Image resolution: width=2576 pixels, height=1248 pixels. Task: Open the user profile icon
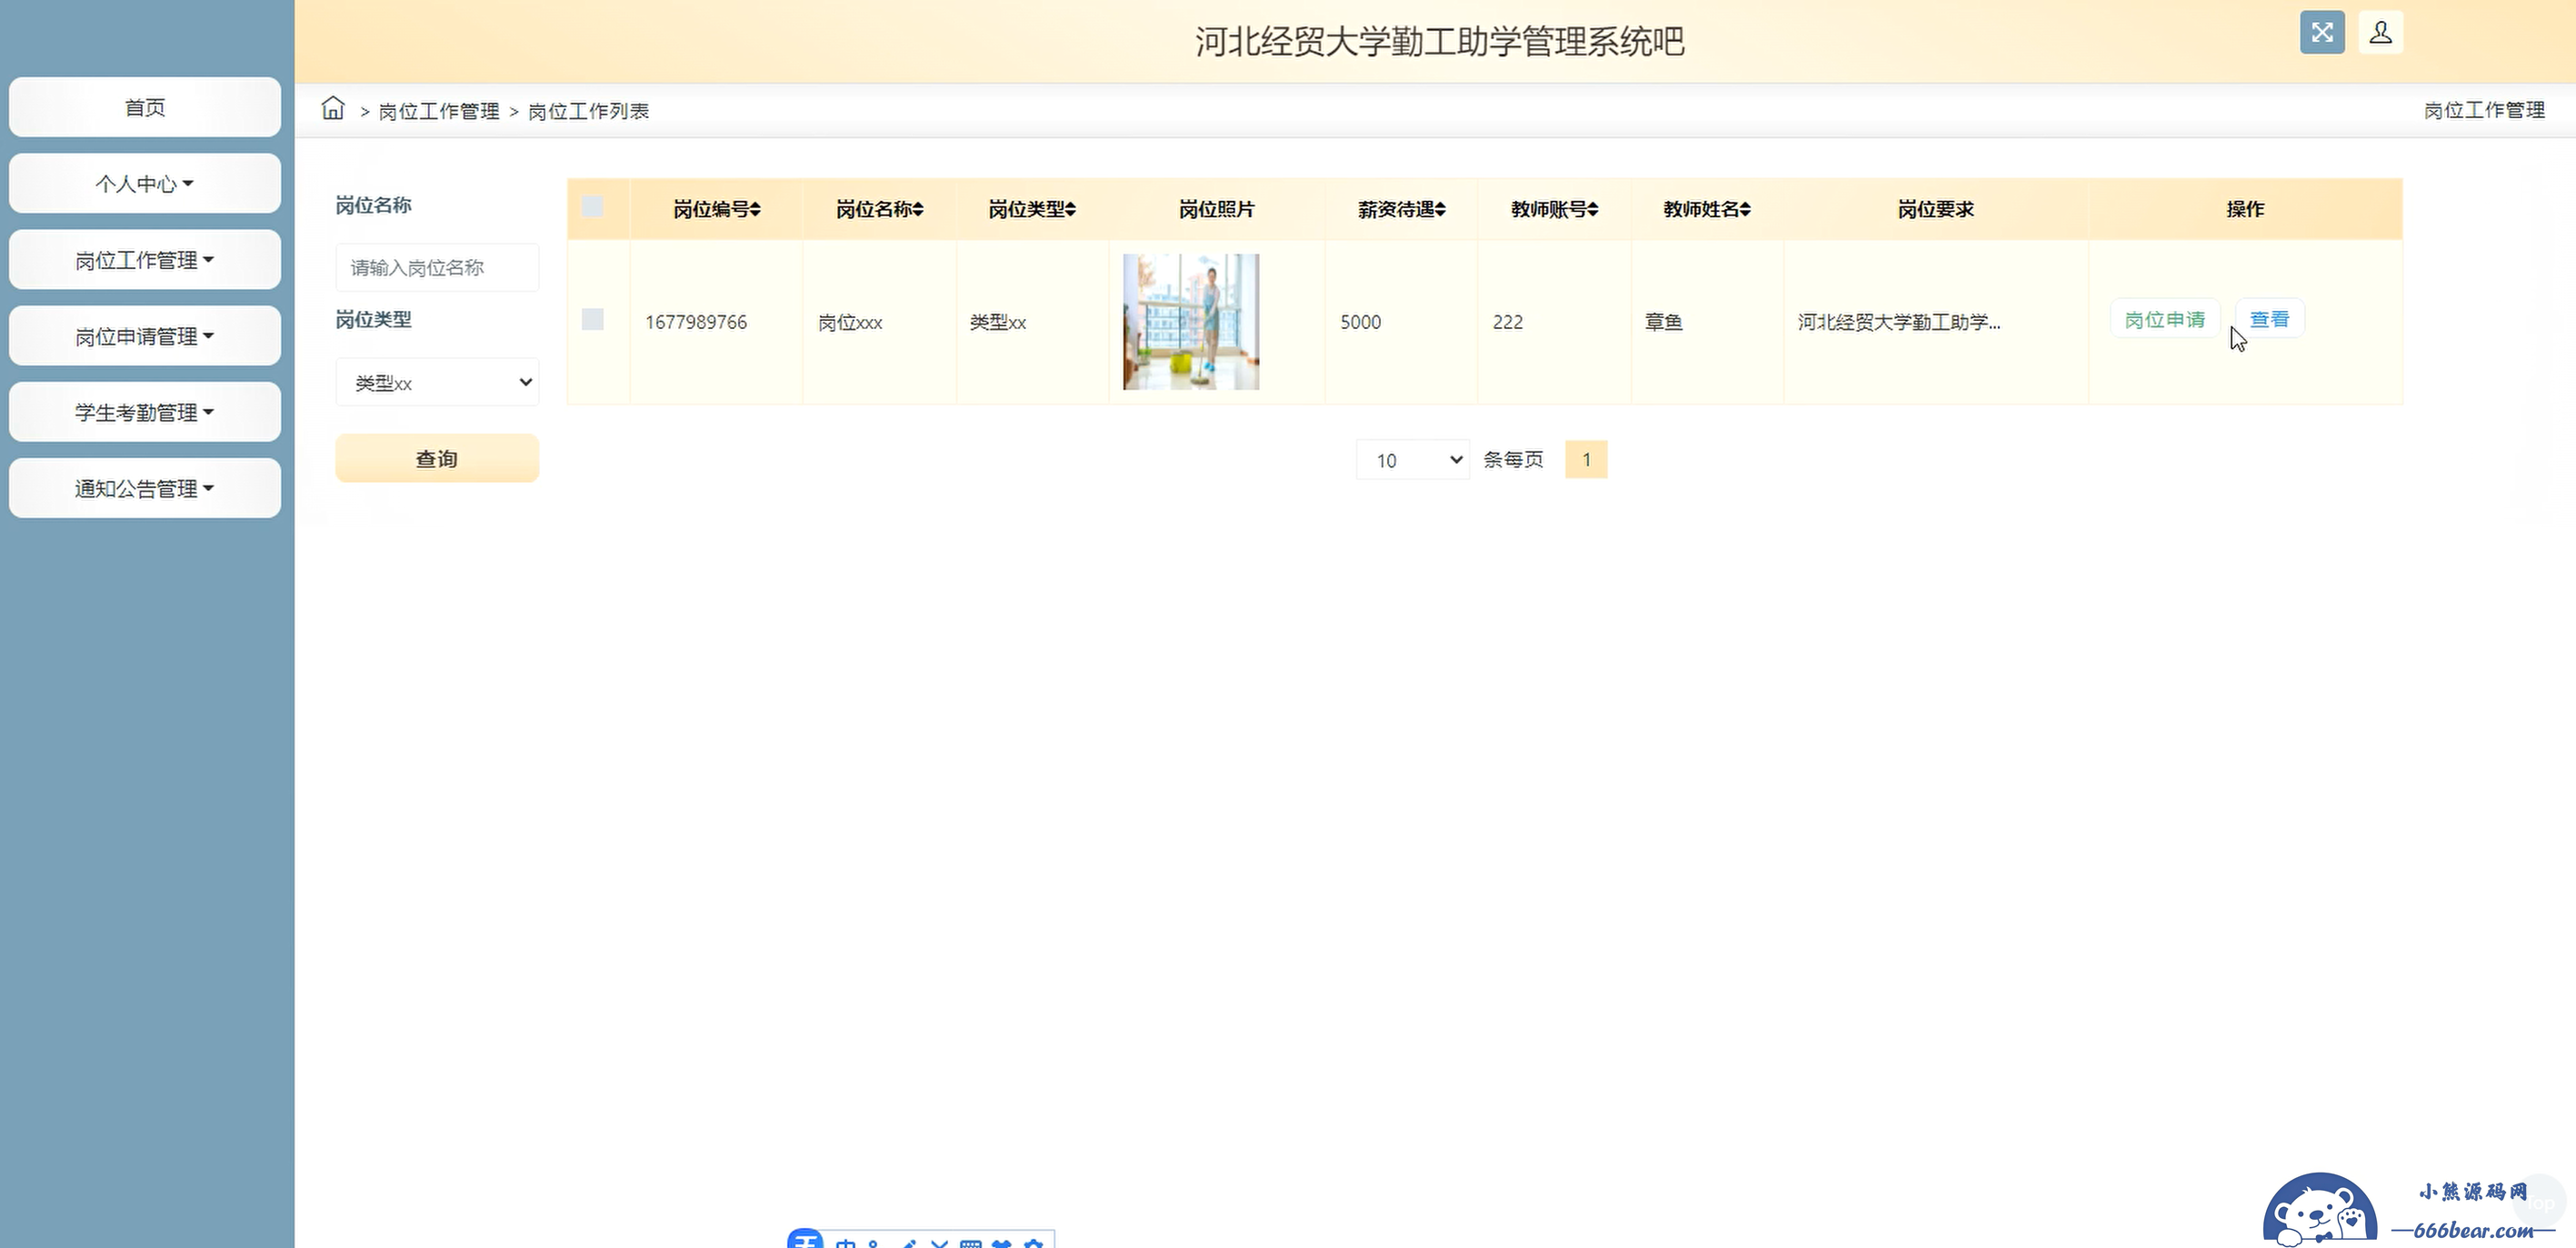point(2380,33)
